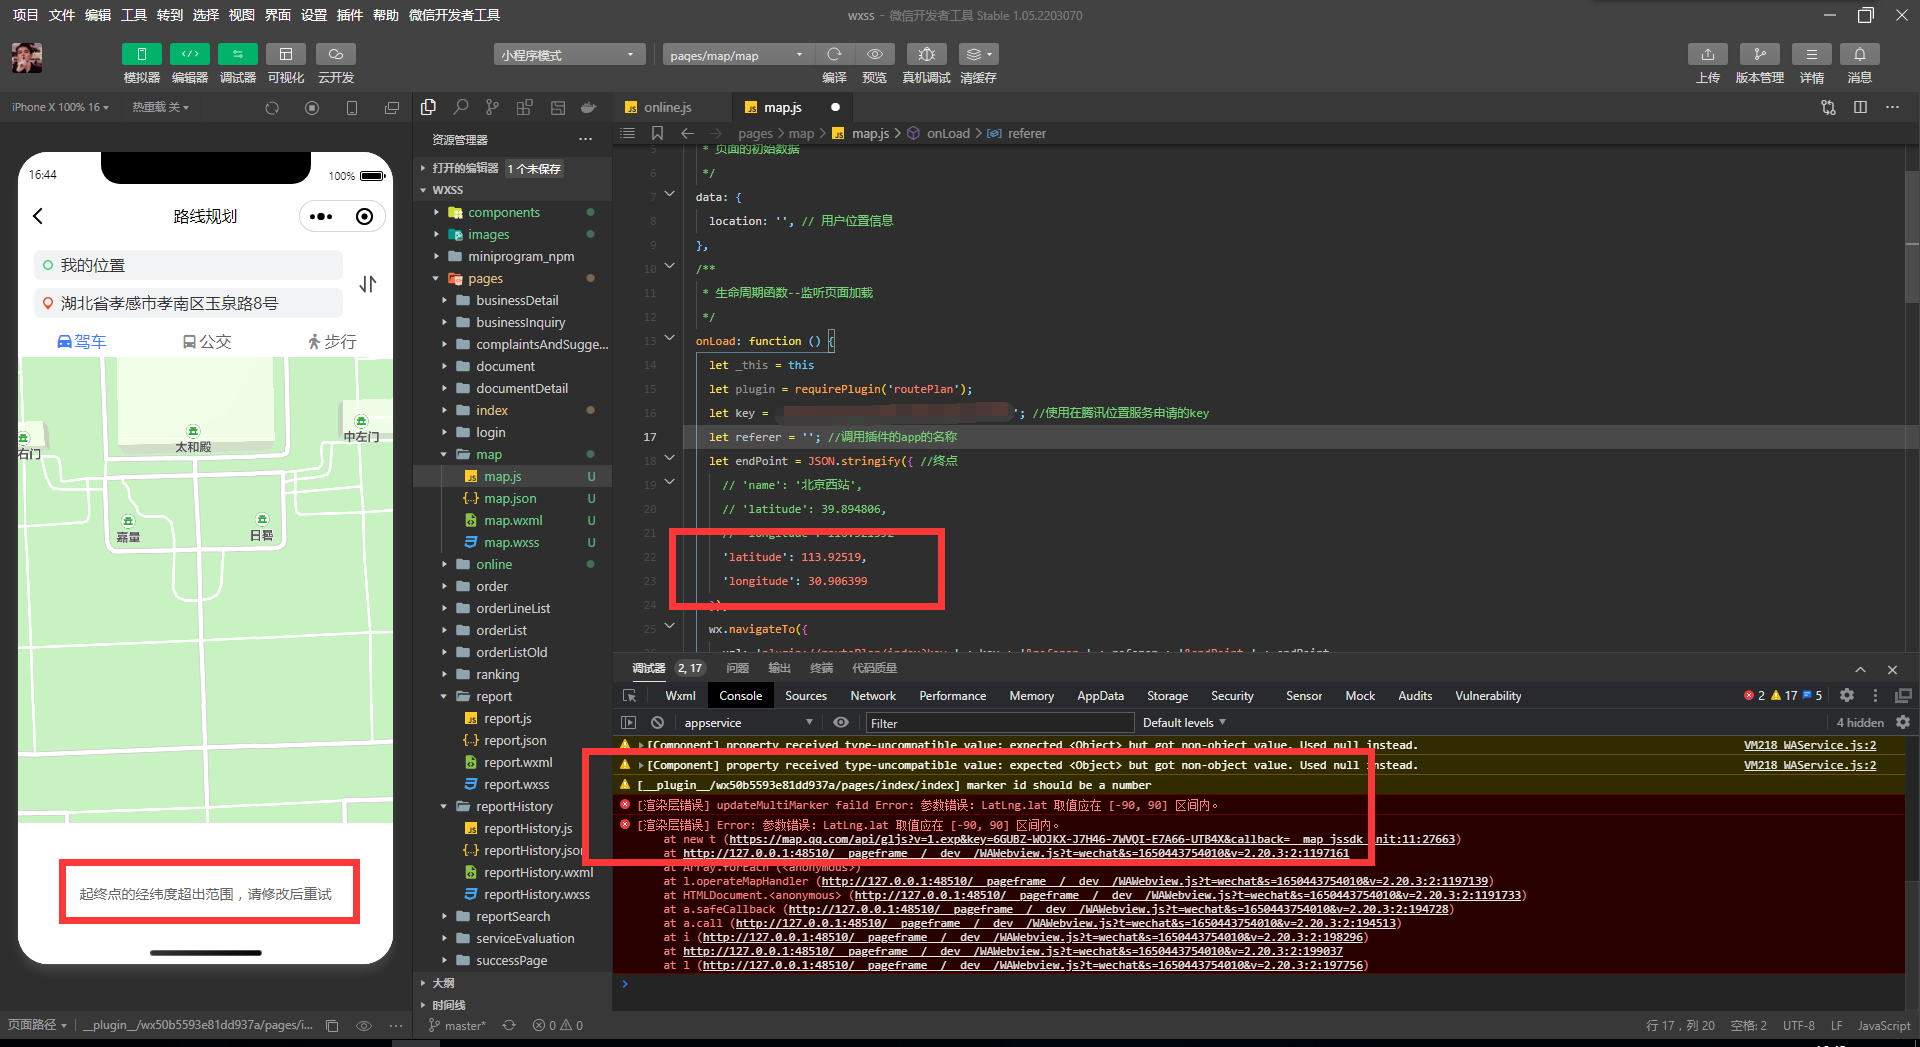Image resolution: width=1920 pixels, height=1047 pixels.
Task: Open the Default levels dropdown
Action: coord(1184,723)
